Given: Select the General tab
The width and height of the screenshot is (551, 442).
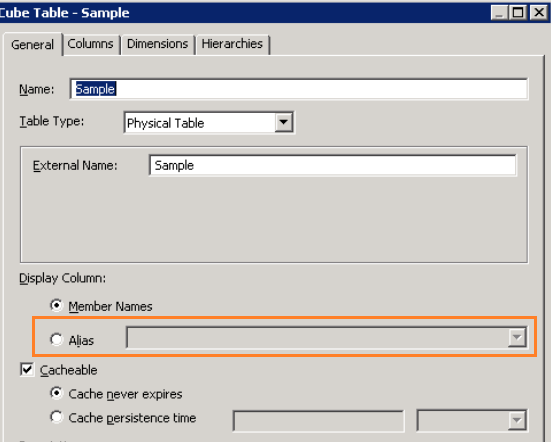Looking at the screenshot, I should [32, 45].
